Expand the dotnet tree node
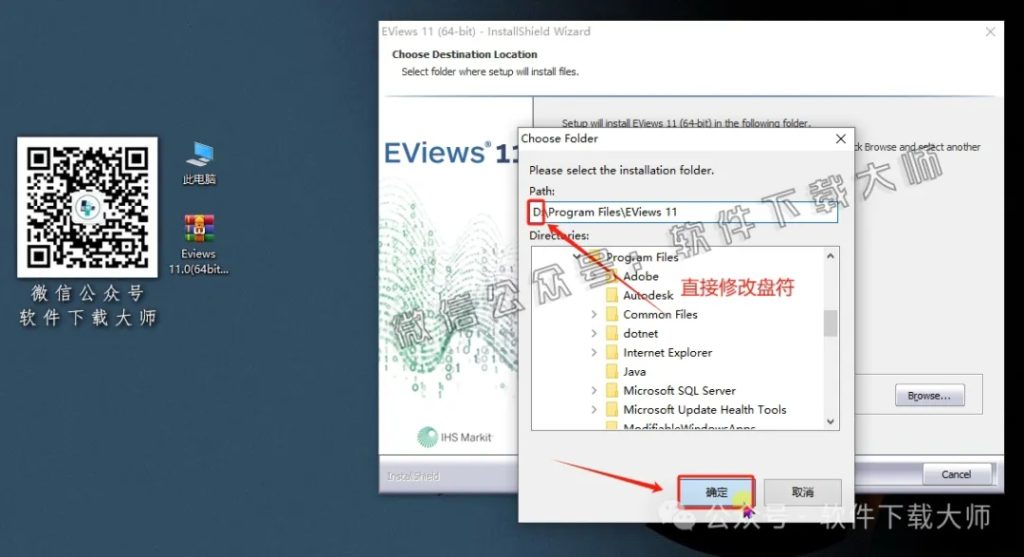The image size is (1024, 557). 594,333
